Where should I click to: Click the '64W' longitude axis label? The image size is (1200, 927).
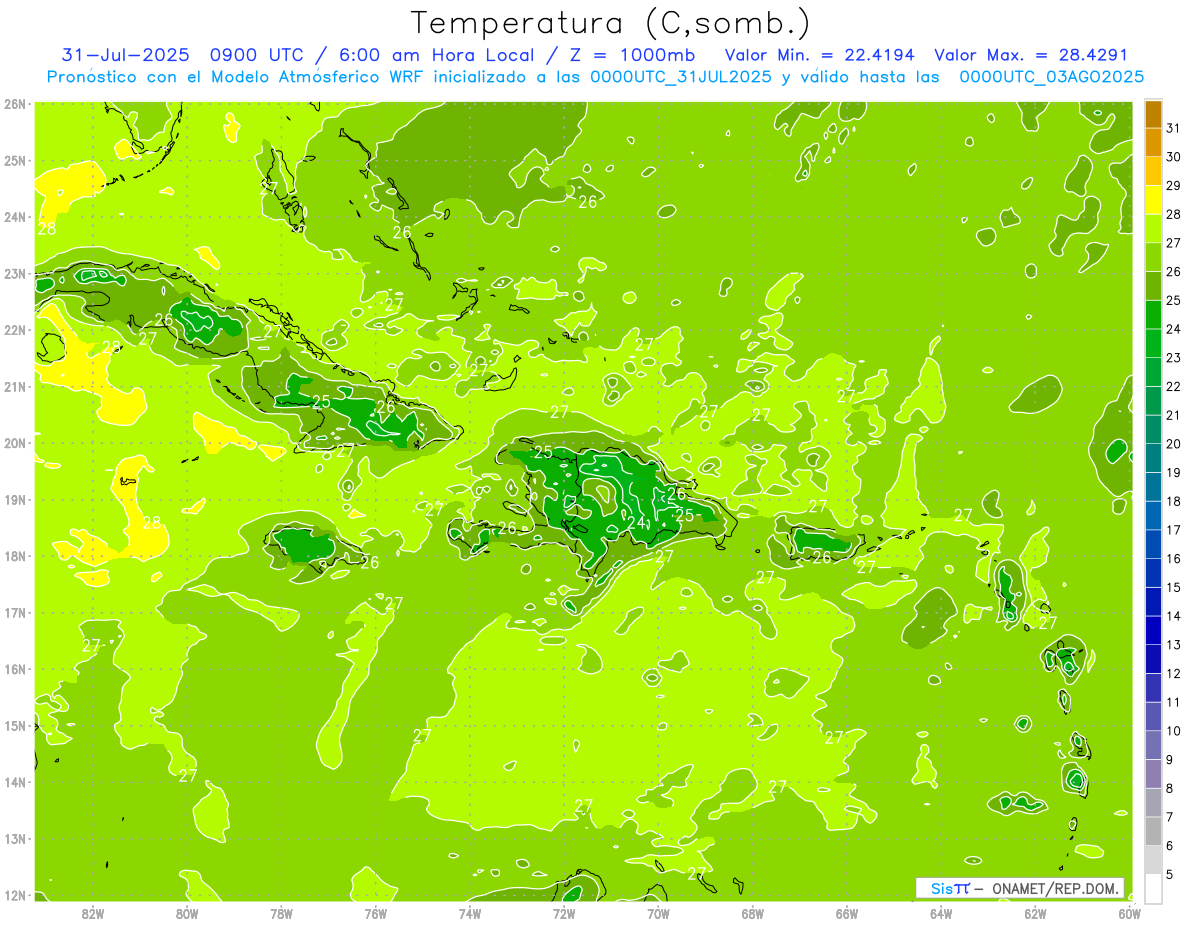click(941, 913)
